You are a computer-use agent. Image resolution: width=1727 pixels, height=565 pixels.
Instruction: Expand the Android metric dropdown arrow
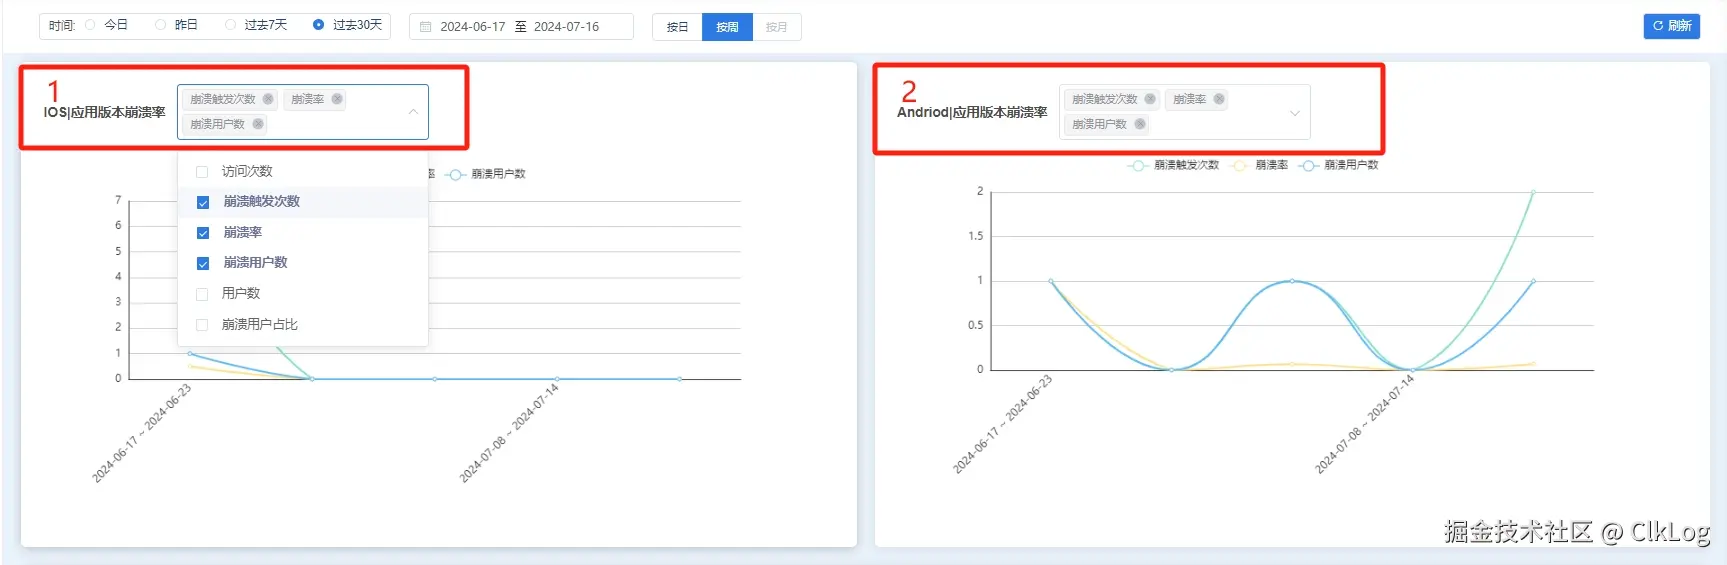coord(1295,113)
